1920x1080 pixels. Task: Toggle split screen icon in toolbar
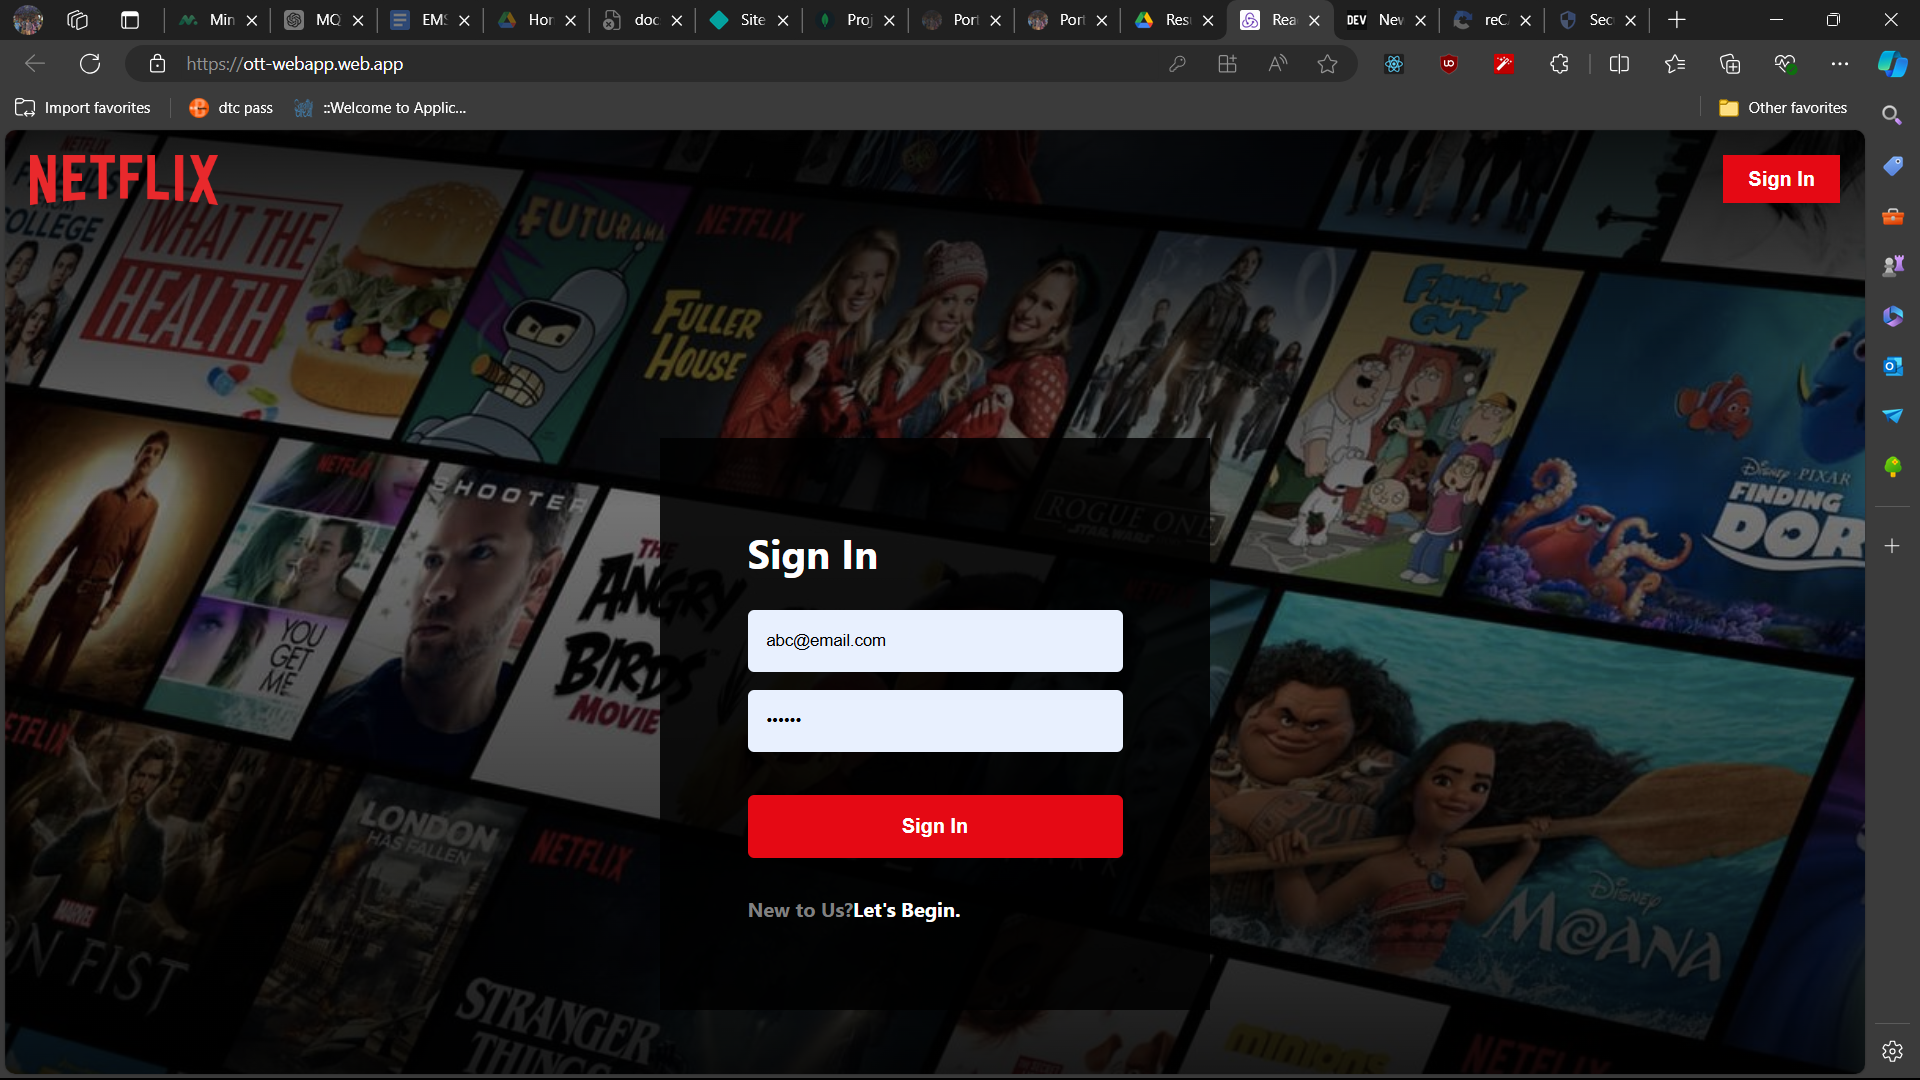pos(1619,64)
